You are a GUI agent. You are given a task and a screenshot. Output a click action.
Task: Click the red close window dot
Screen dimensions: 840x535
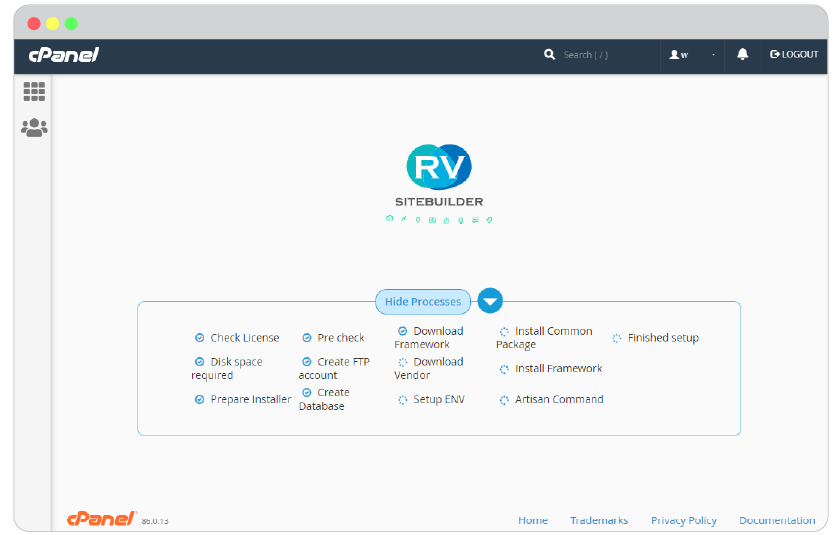click(34, 24)
